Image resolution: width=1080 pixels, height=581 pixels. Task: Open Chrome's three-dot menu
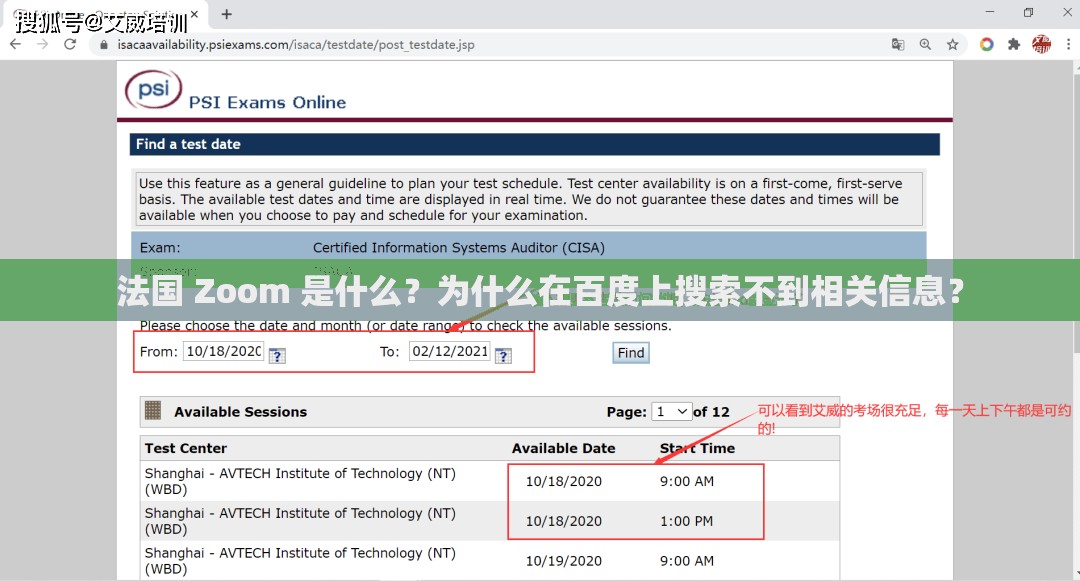(x=1067, y=44)
